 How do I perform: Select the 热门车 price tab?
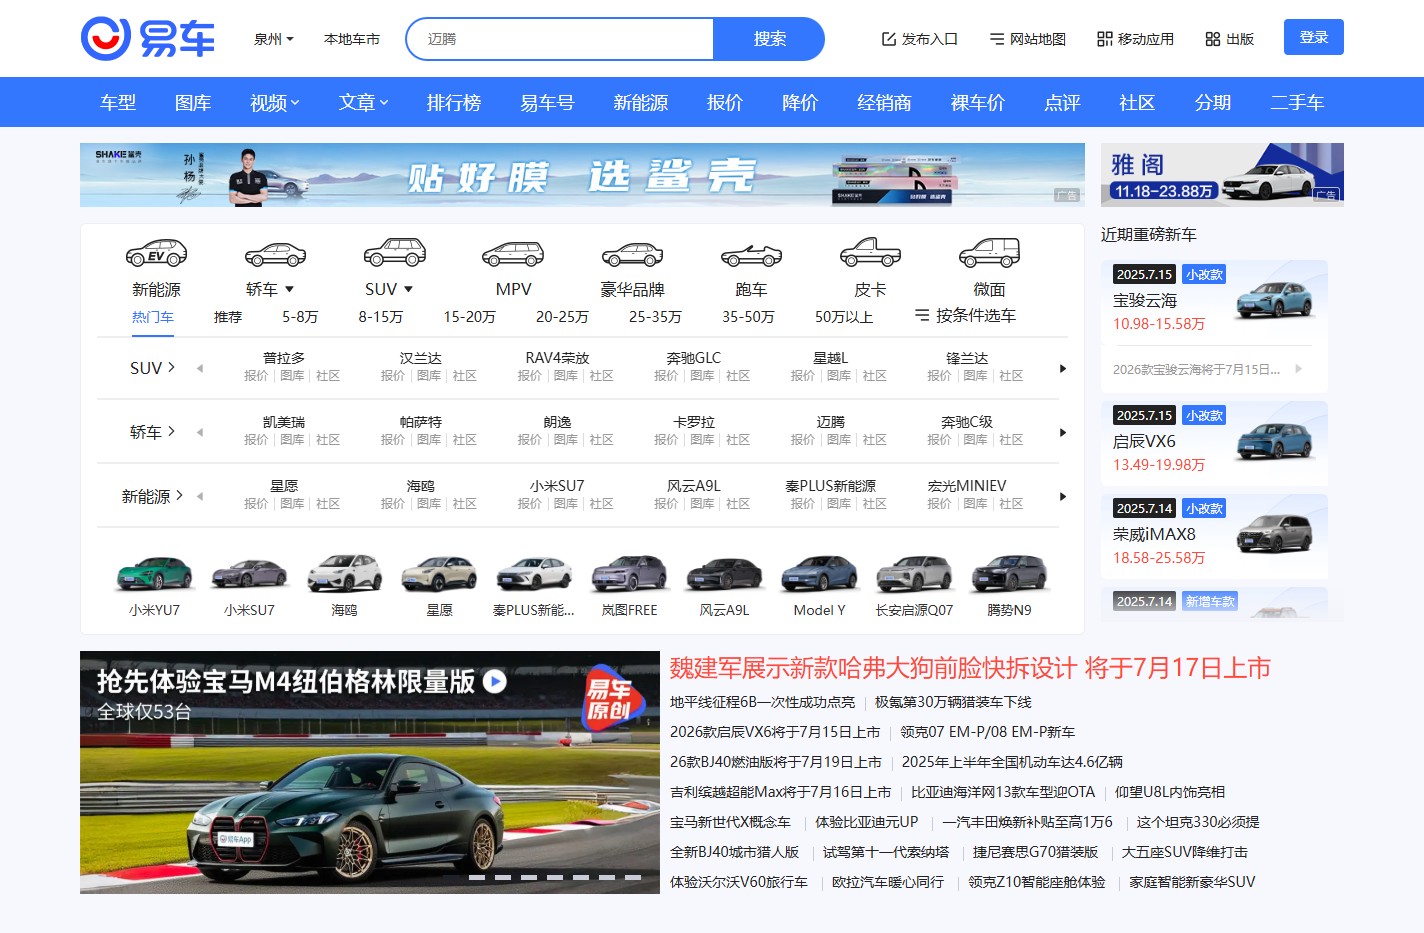coord(153,317)
